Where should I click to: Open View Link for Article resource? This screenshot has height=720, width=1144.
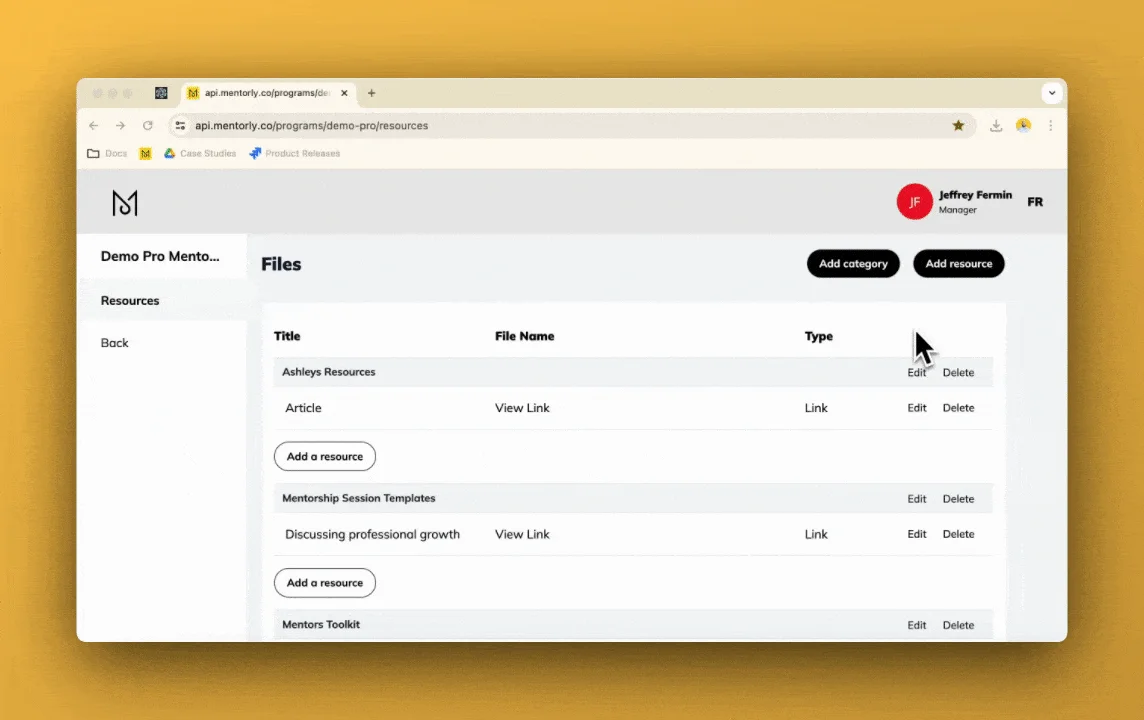point(522,408)
